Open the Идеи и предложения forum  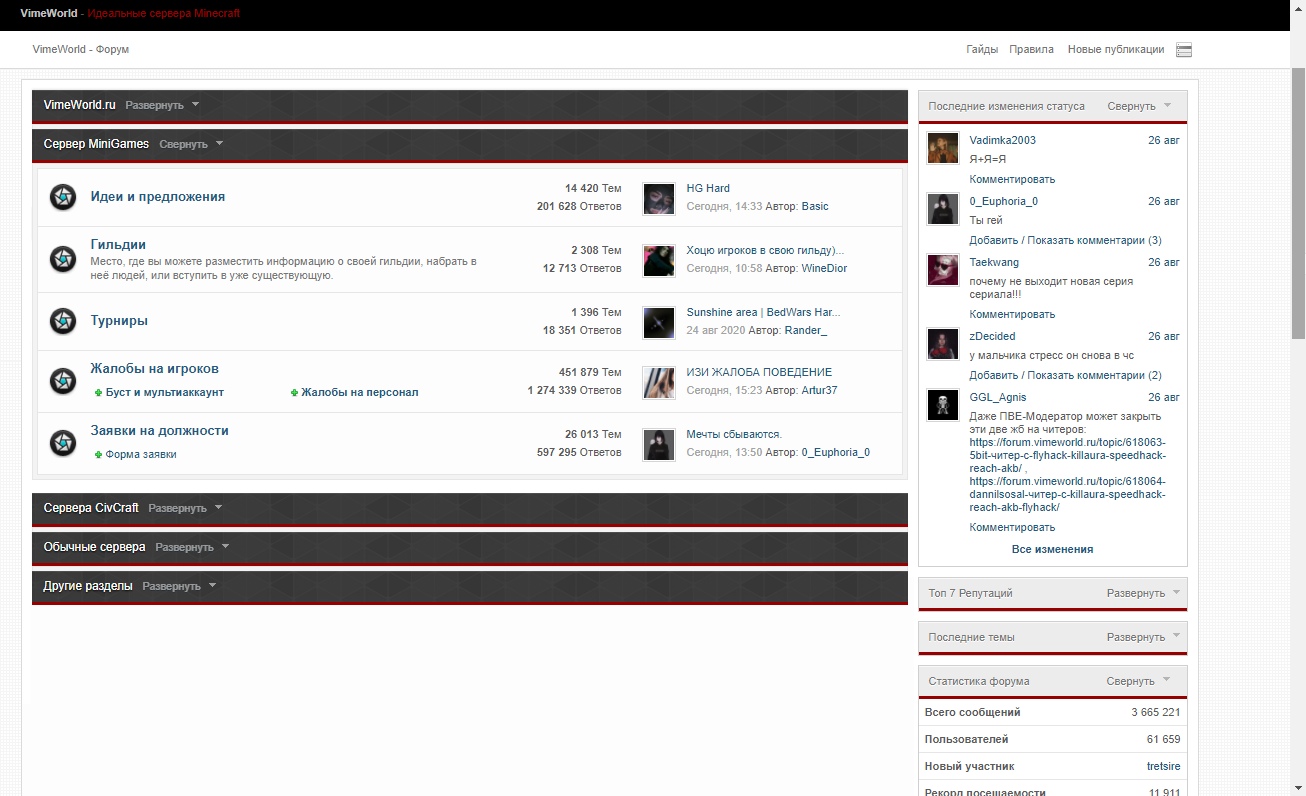(x=157, y=197)
